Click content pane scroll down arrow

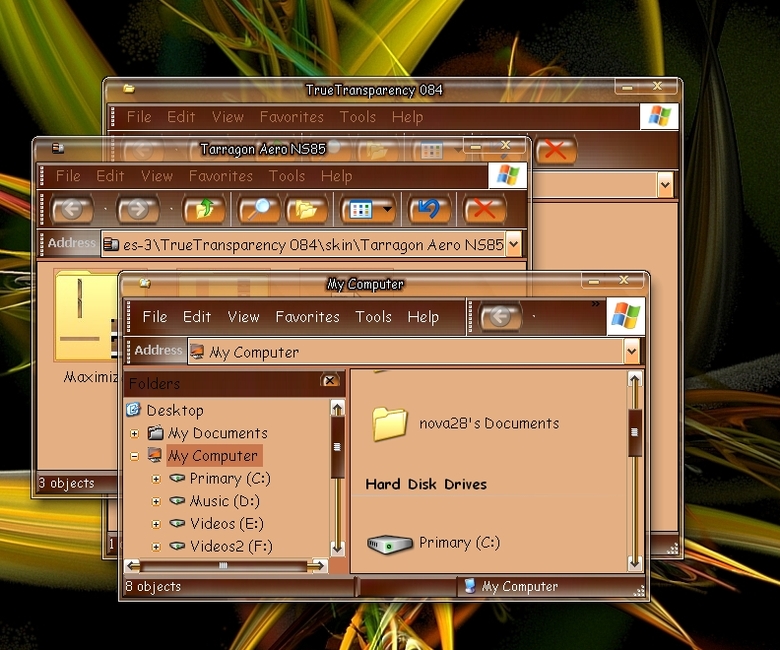tap(635, 562)
